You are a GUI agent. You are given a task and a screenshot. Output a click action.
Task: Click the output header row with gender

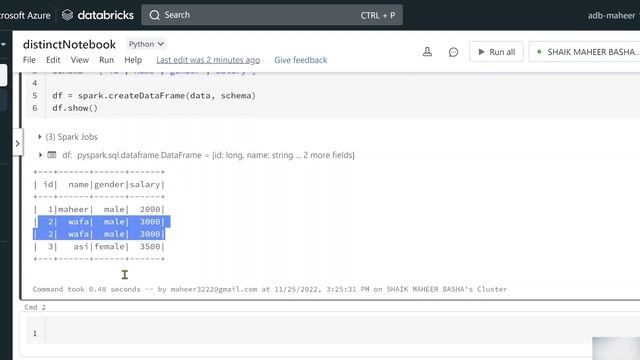(x=99, y=184)
